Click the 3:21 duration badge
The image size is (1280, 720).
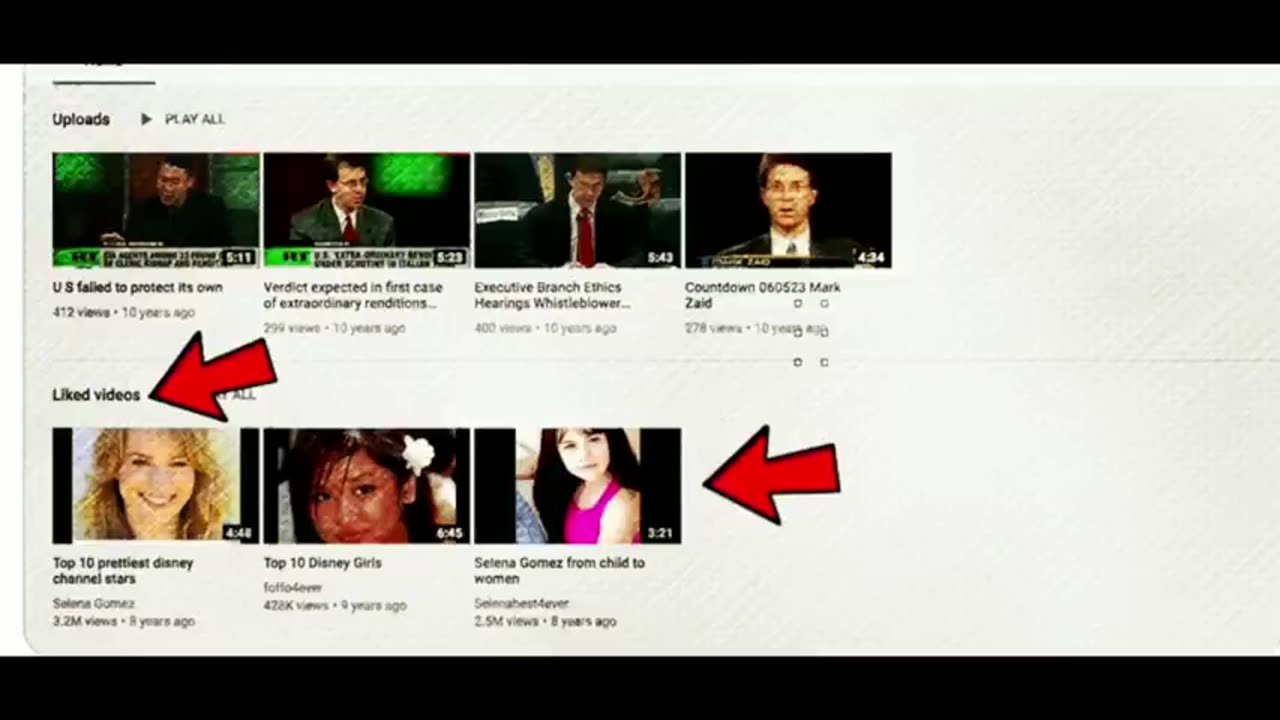tap(660, 534)
